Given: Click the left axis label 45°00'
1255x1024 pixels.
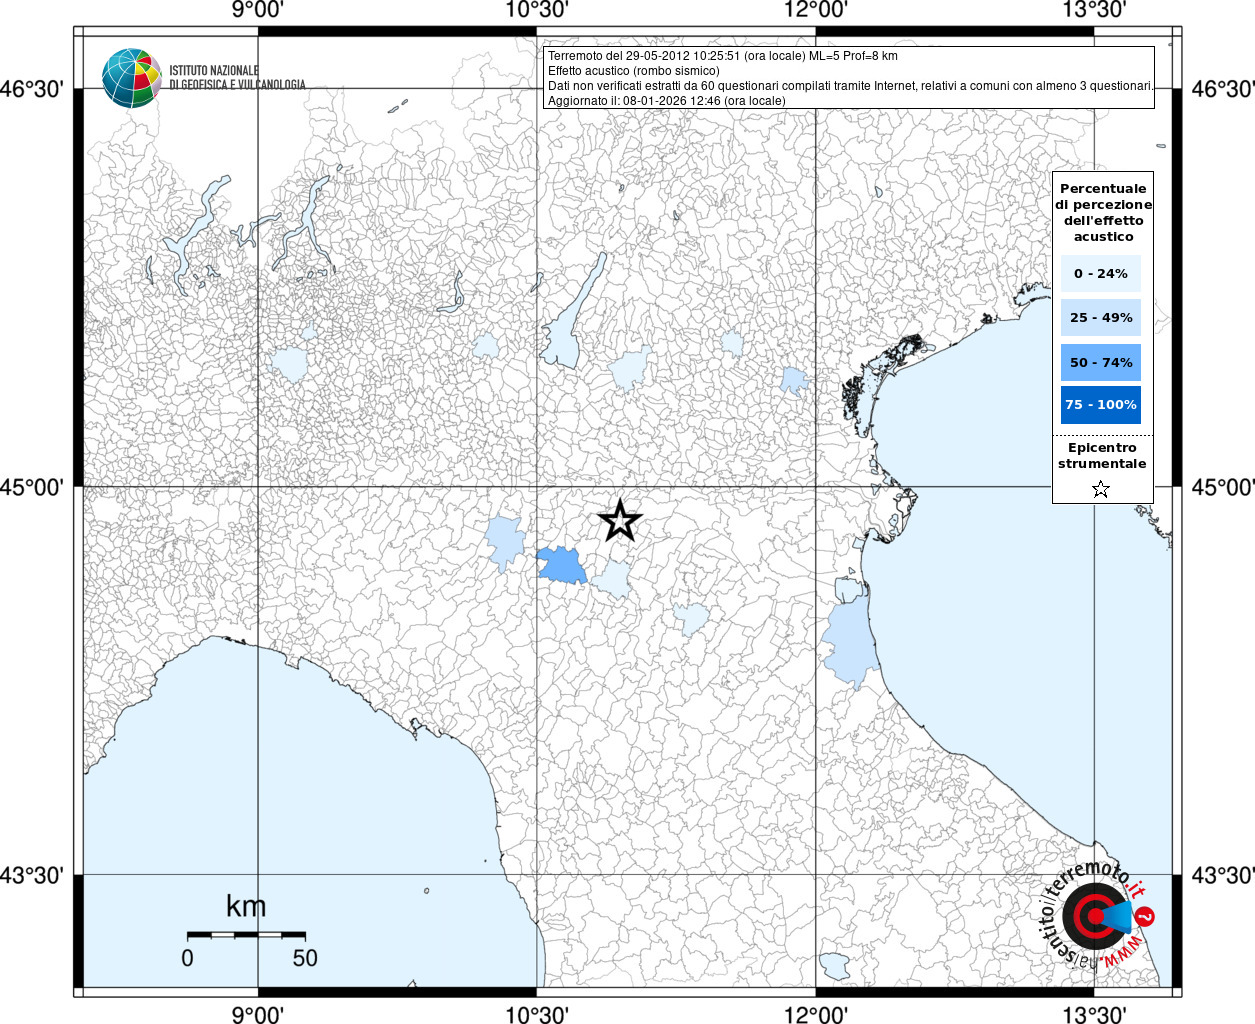Looking at the screenshot, I should tap(31, 488).
